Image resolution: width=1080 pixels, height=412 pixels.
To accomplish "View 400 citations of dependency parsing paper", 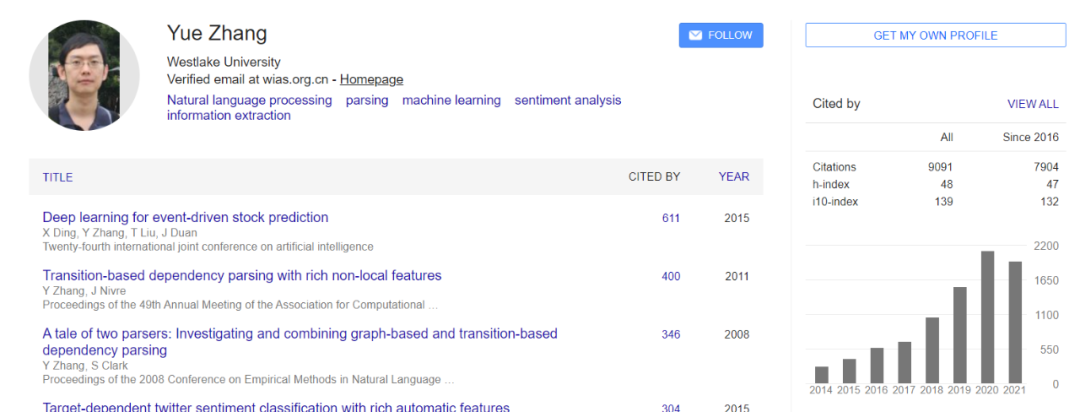I will point(670,276).
